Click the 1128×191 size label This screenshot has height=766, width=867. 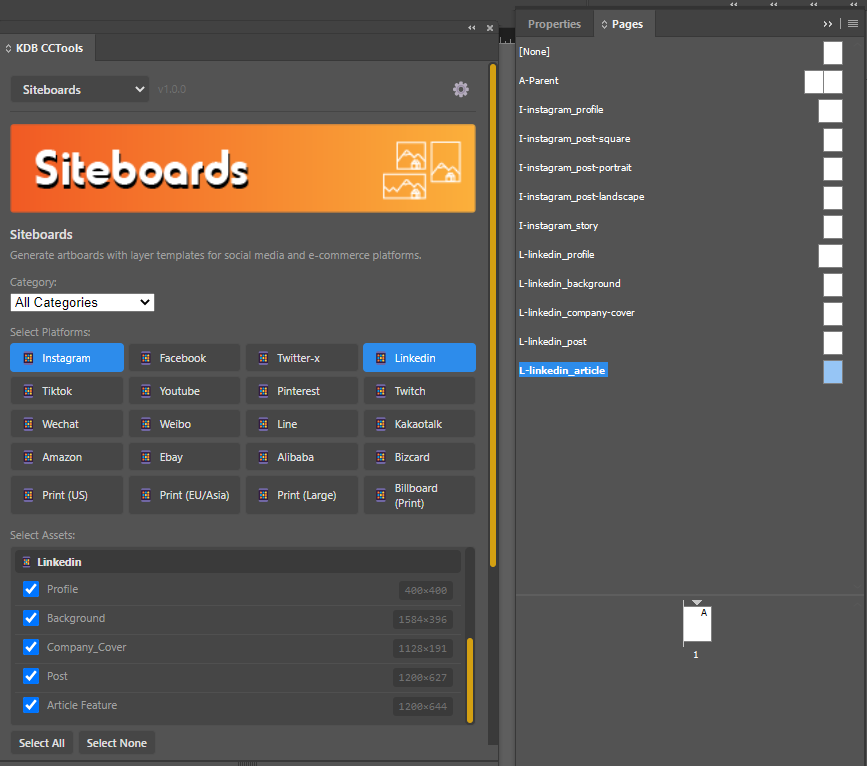(x=422, y=648)
